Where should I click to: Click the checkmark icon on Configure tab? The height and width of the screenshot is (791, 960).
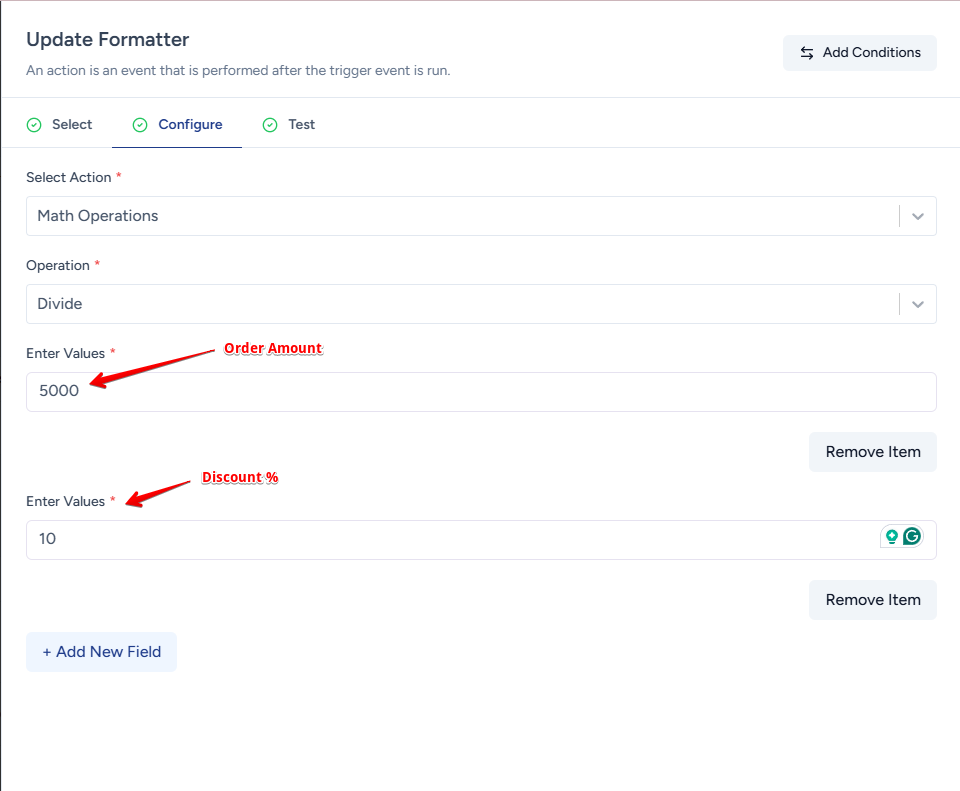[140, 125]
